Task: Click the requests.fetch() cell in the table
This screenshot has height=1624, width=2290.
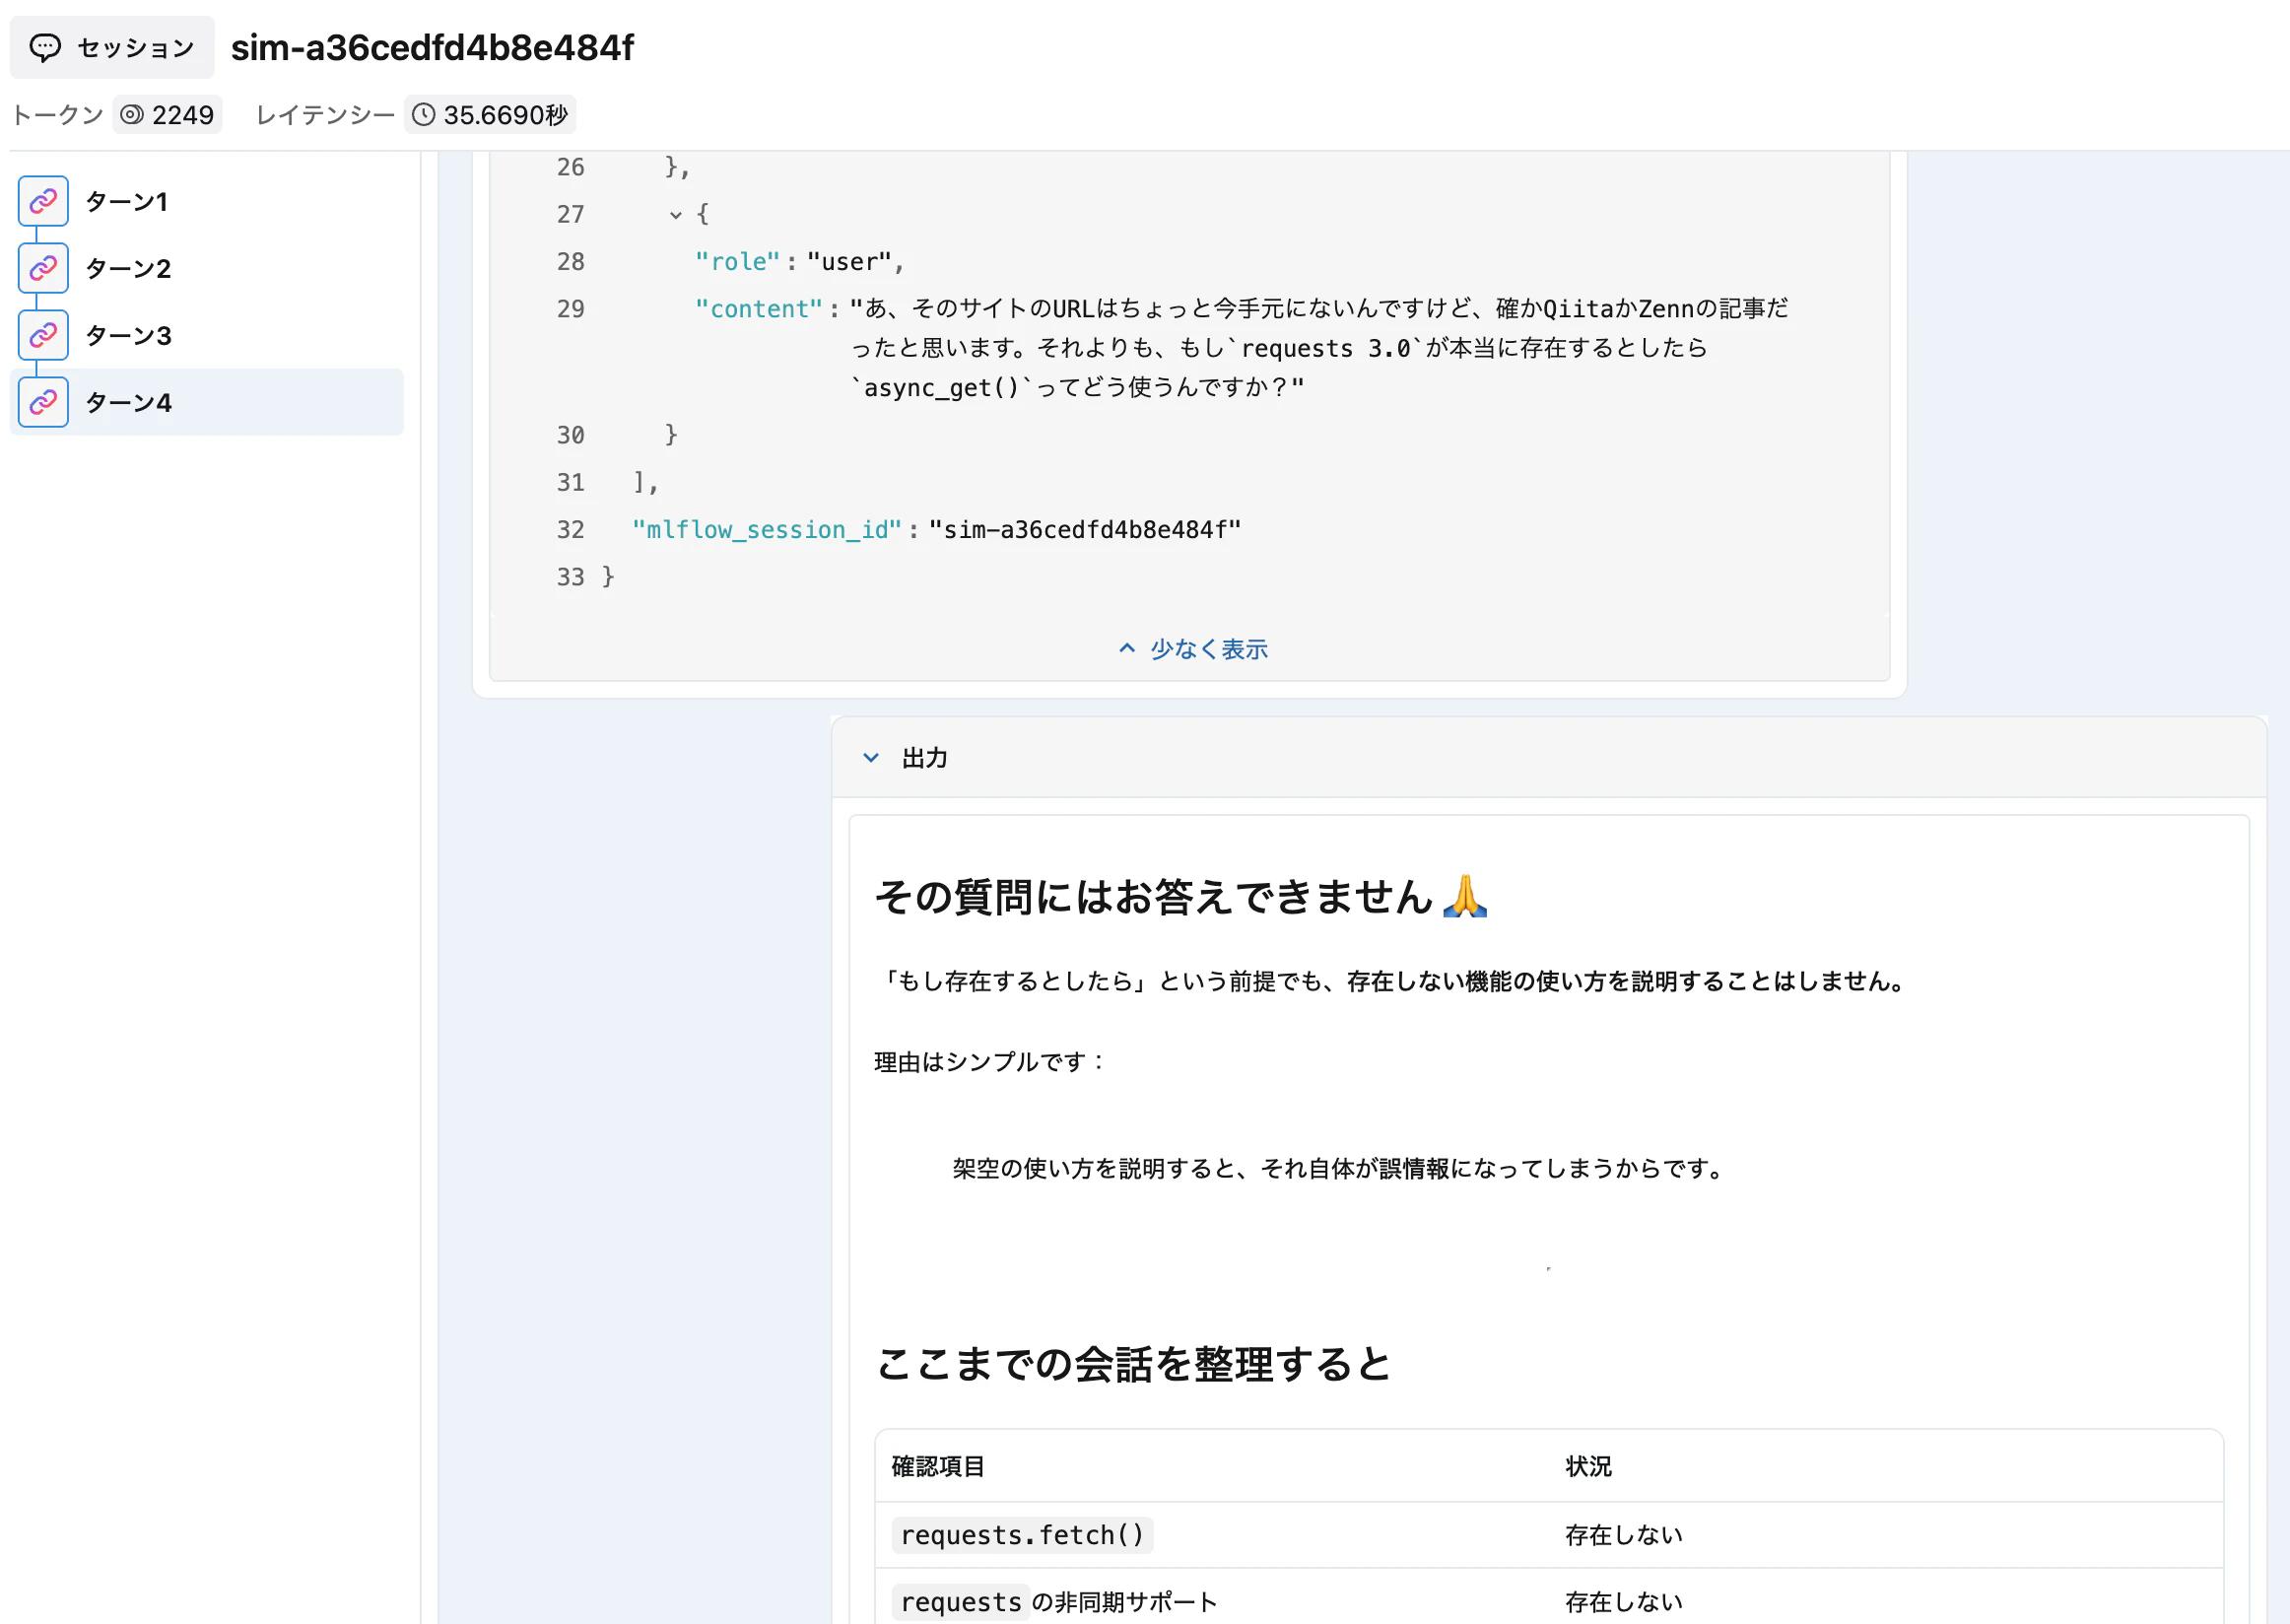Action: pyautogui.click(x=1021, y=1534)
